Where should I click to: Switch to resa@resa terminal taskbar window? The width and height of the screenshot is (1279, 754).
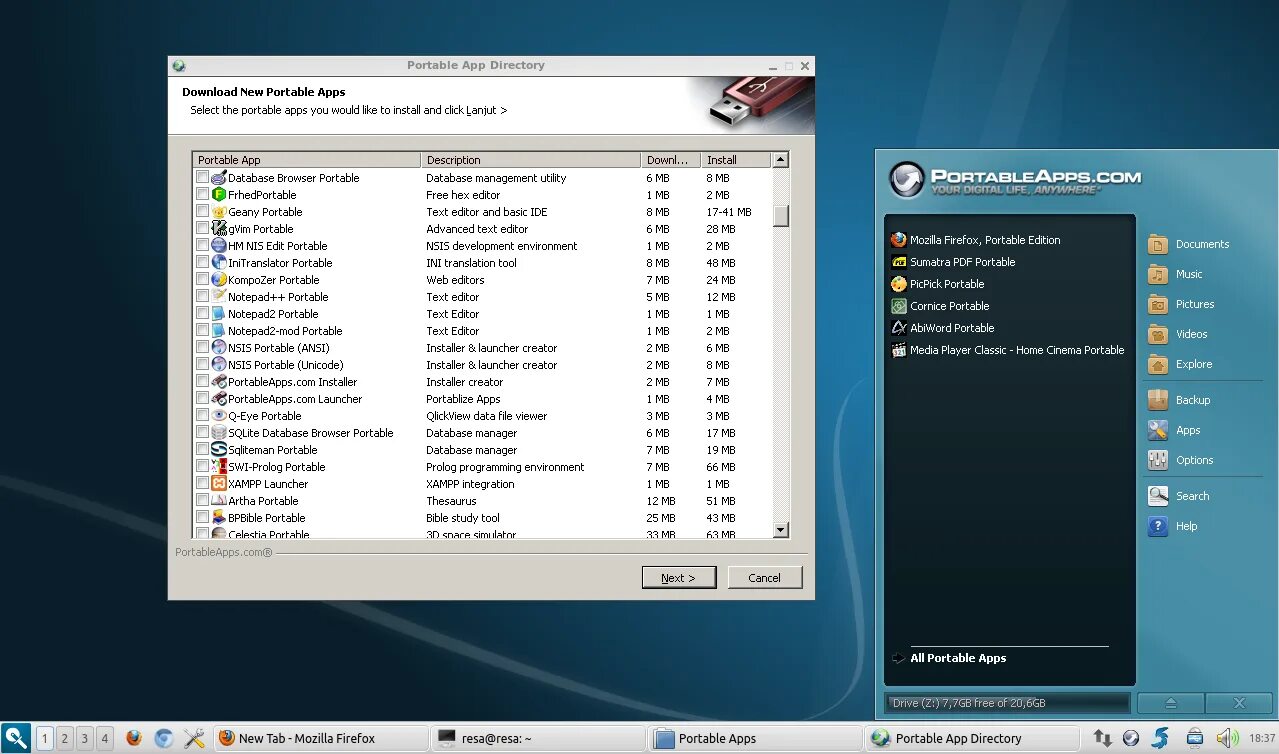click(x=538, y=739)
